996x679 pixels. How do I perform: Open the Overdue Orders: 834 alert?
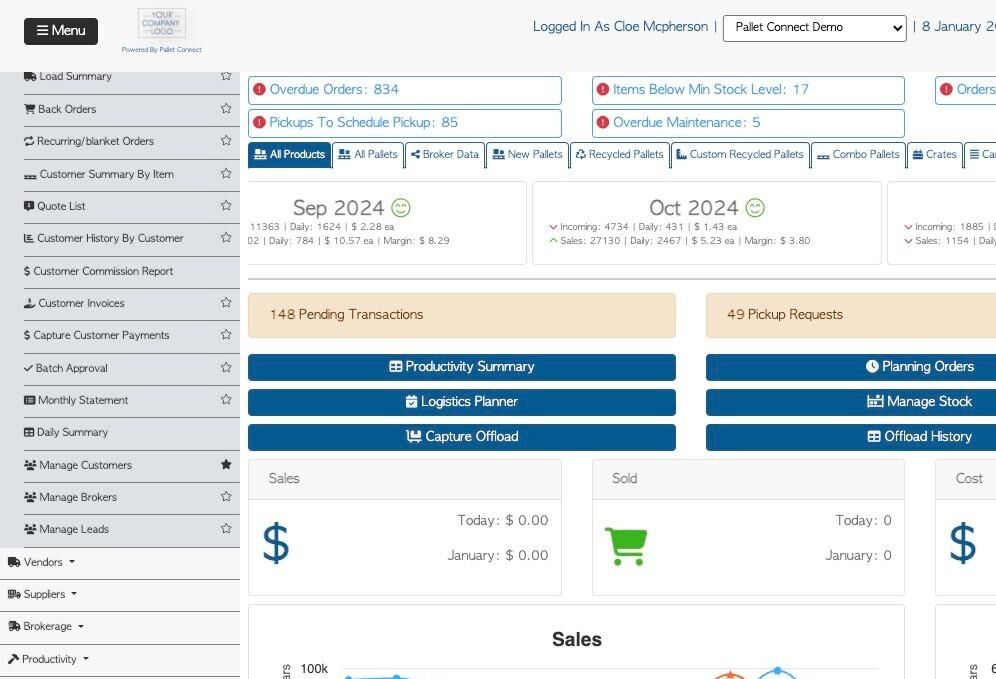(x=405, y=90)
